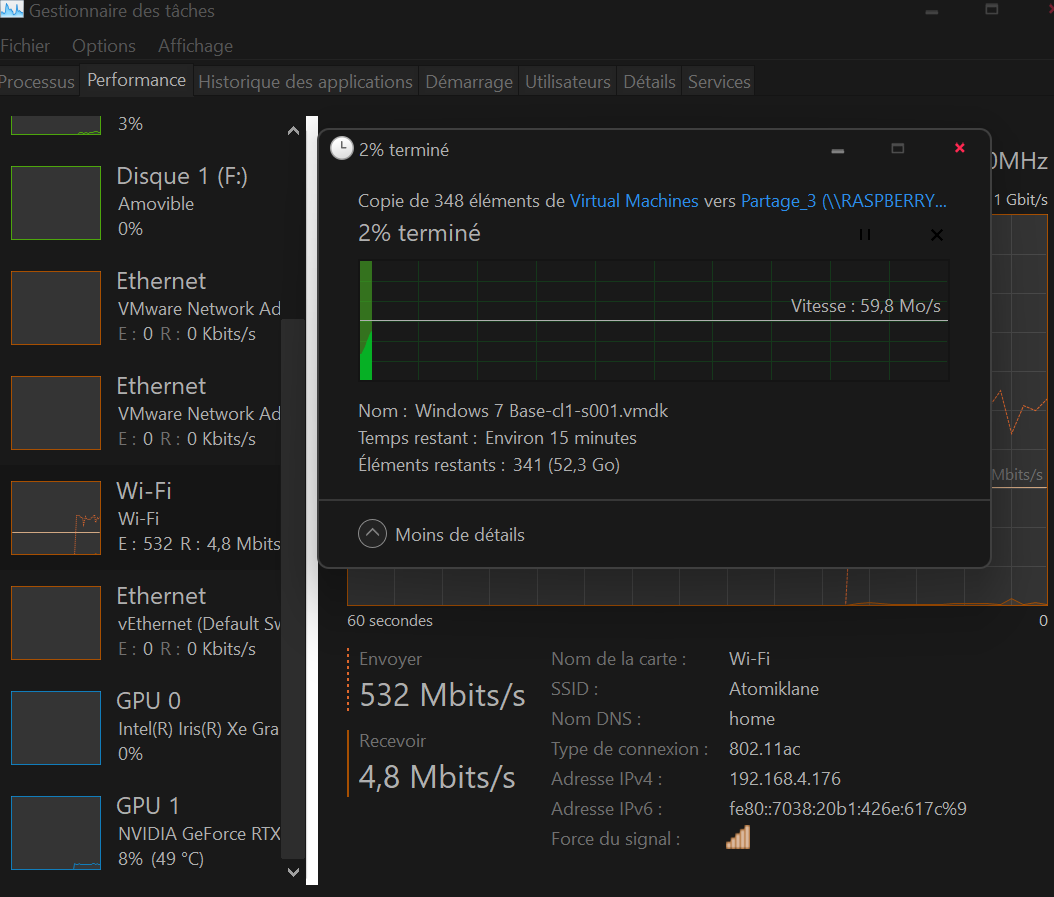Viewport: 1054px width, 897px height.
Task: Click the Vitesse 59,8 Mo/s label
Action: click(x=866, y=306)
